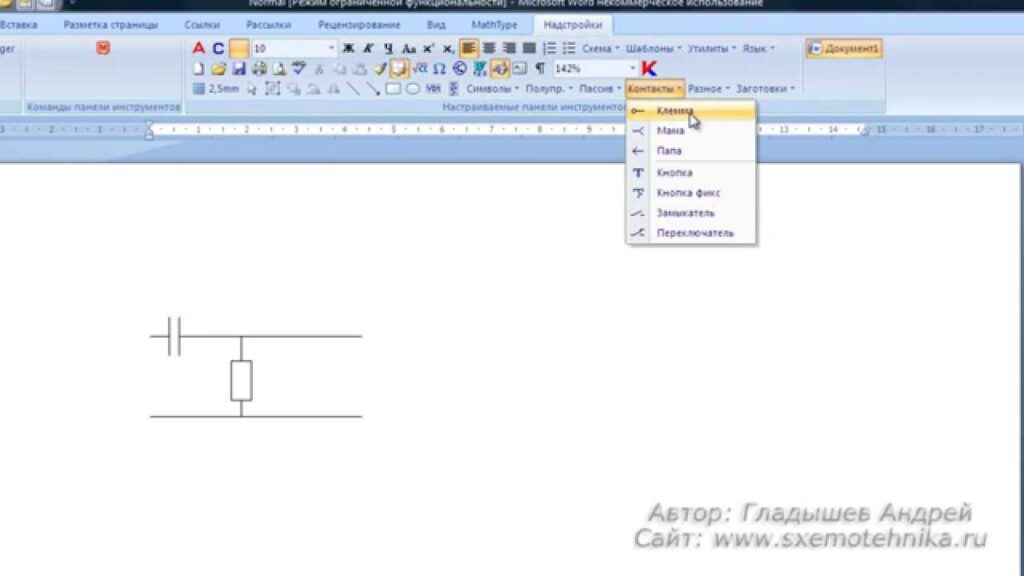
Task: Click the red letter A icon
Action: point(198,48)
